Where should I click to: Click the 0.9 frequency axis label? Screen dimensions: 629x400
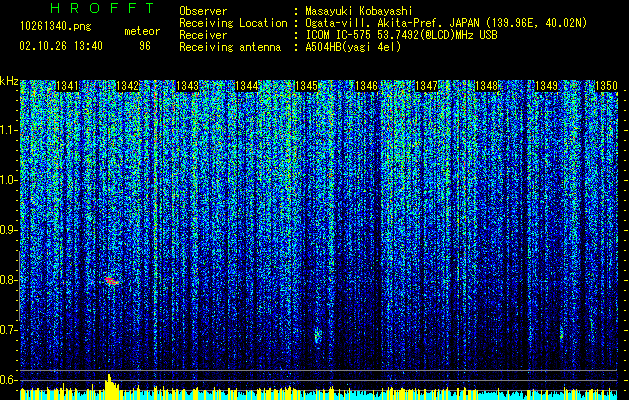7,230
